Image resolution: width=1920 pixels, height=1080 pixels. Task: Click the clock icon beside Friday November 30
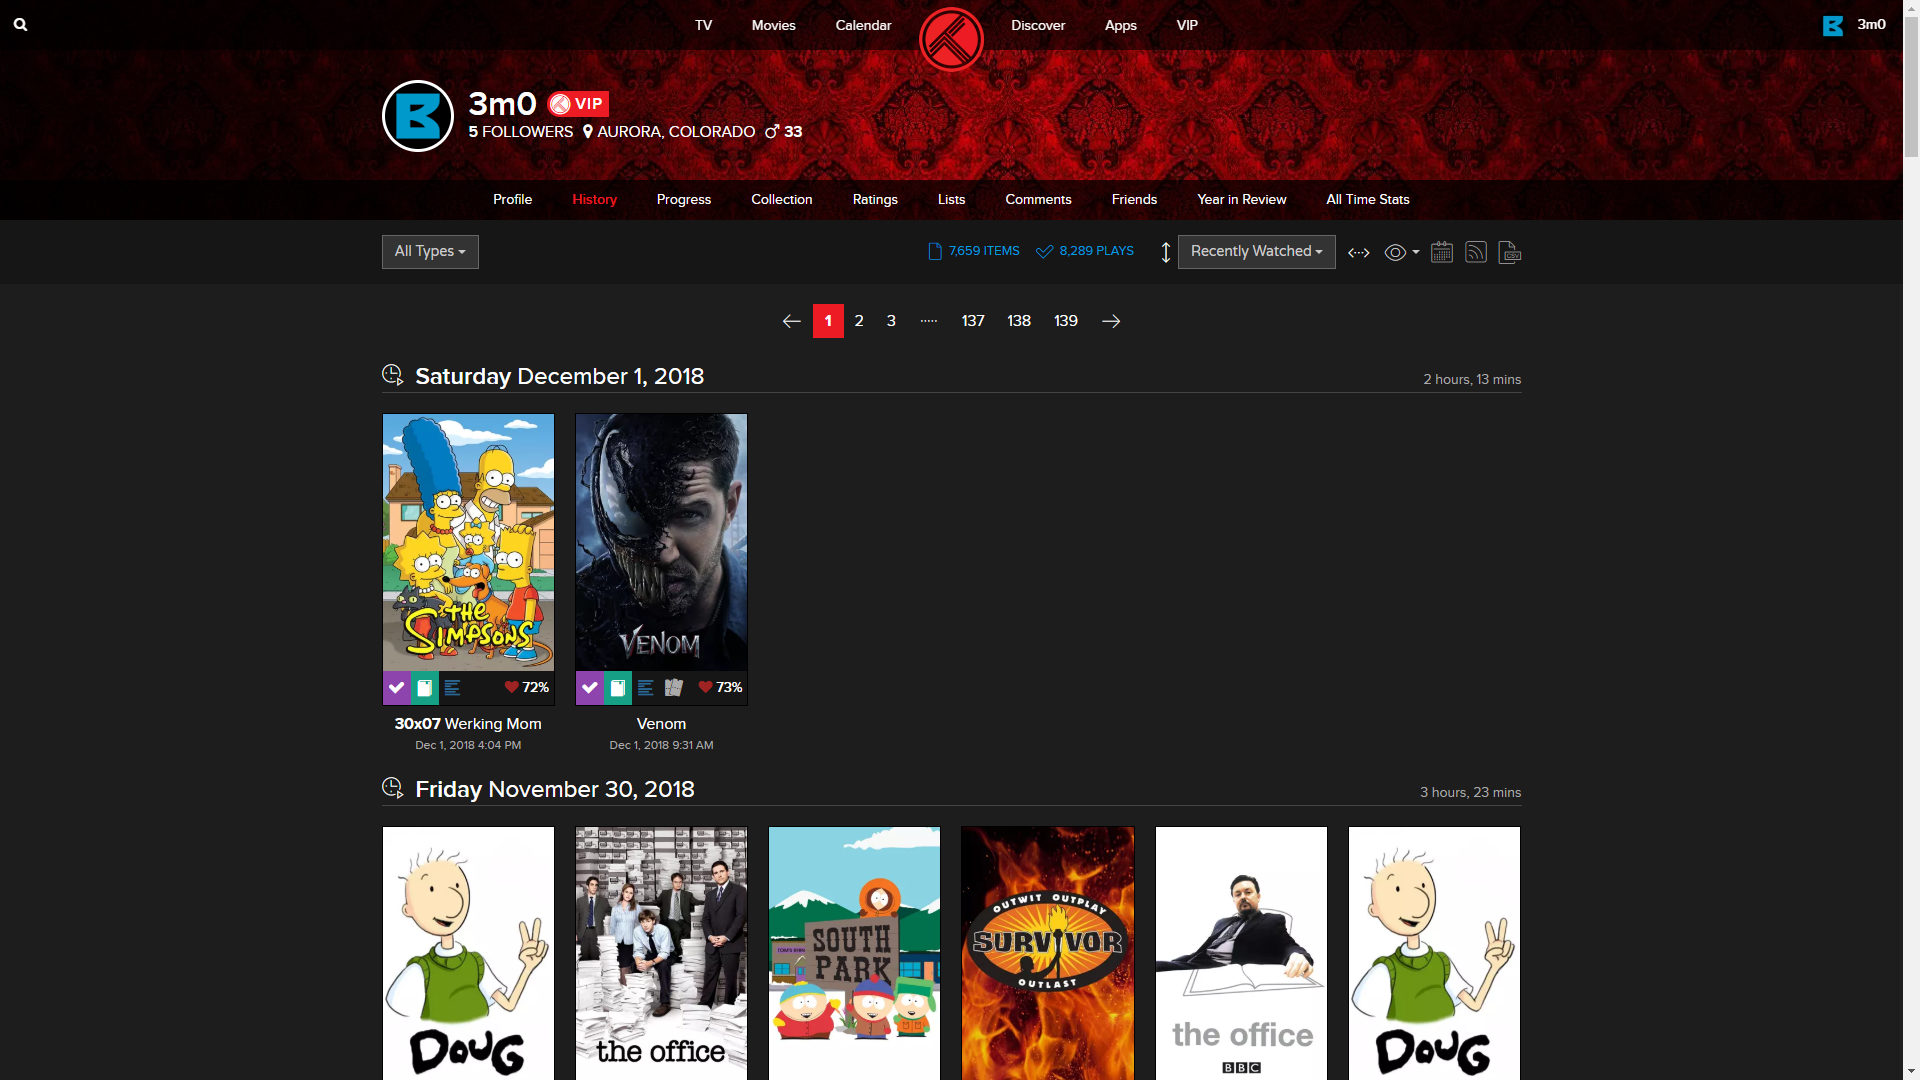[x=393, y=788]
